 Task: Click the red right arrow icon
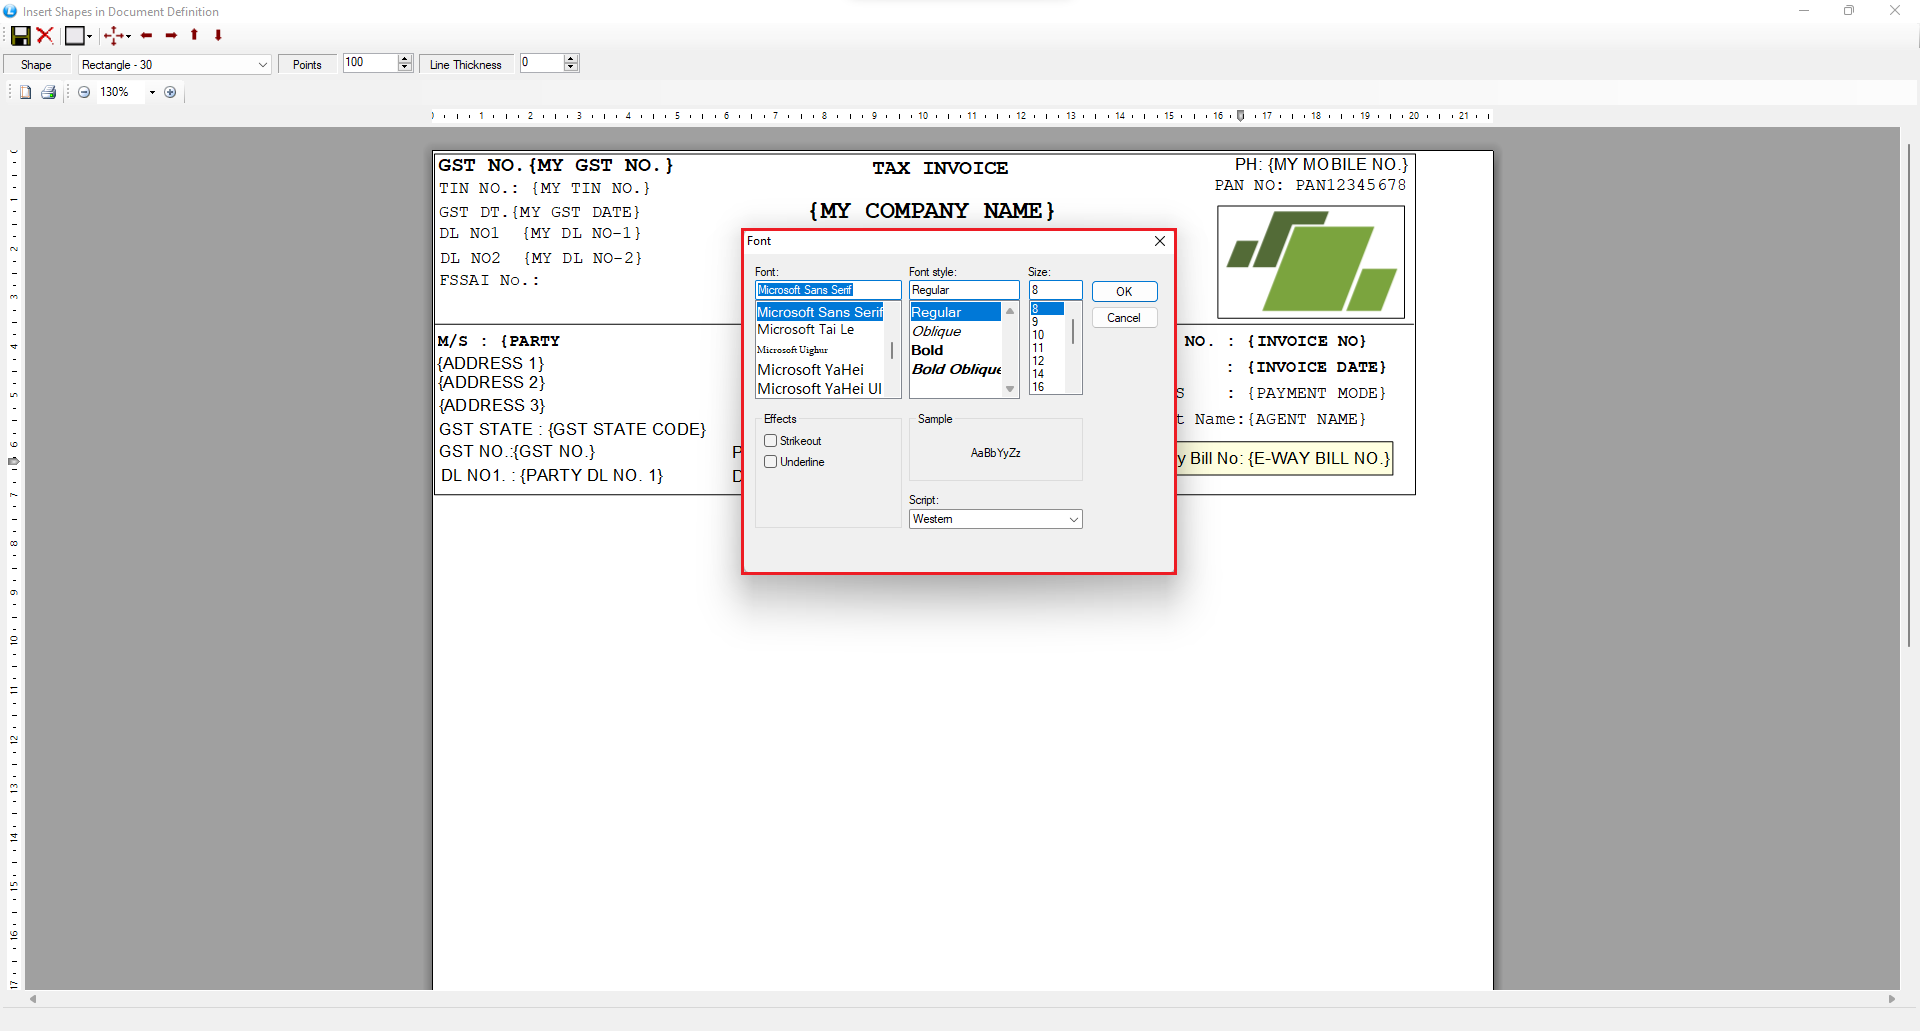(x=171, y=36)
